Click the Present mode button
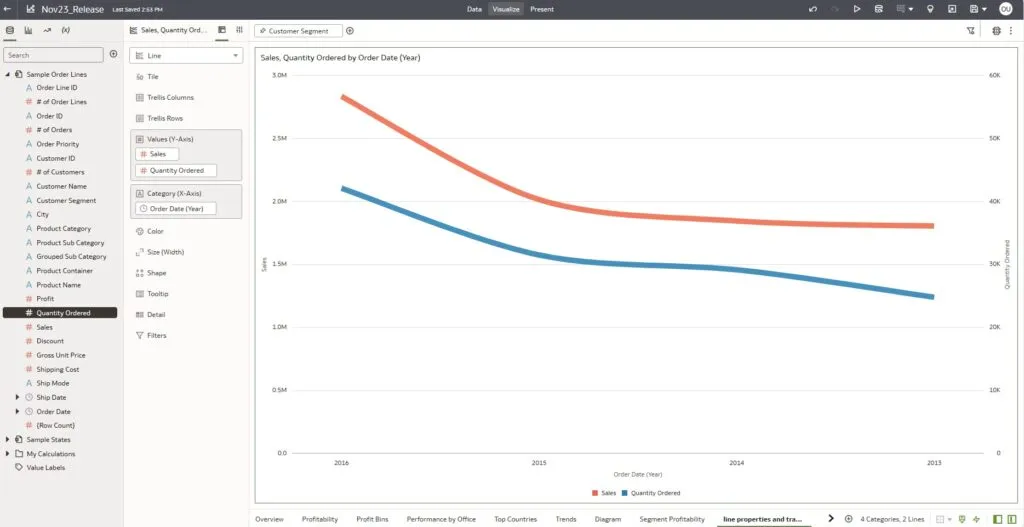1024x527 pixels. tap(542, 9)
